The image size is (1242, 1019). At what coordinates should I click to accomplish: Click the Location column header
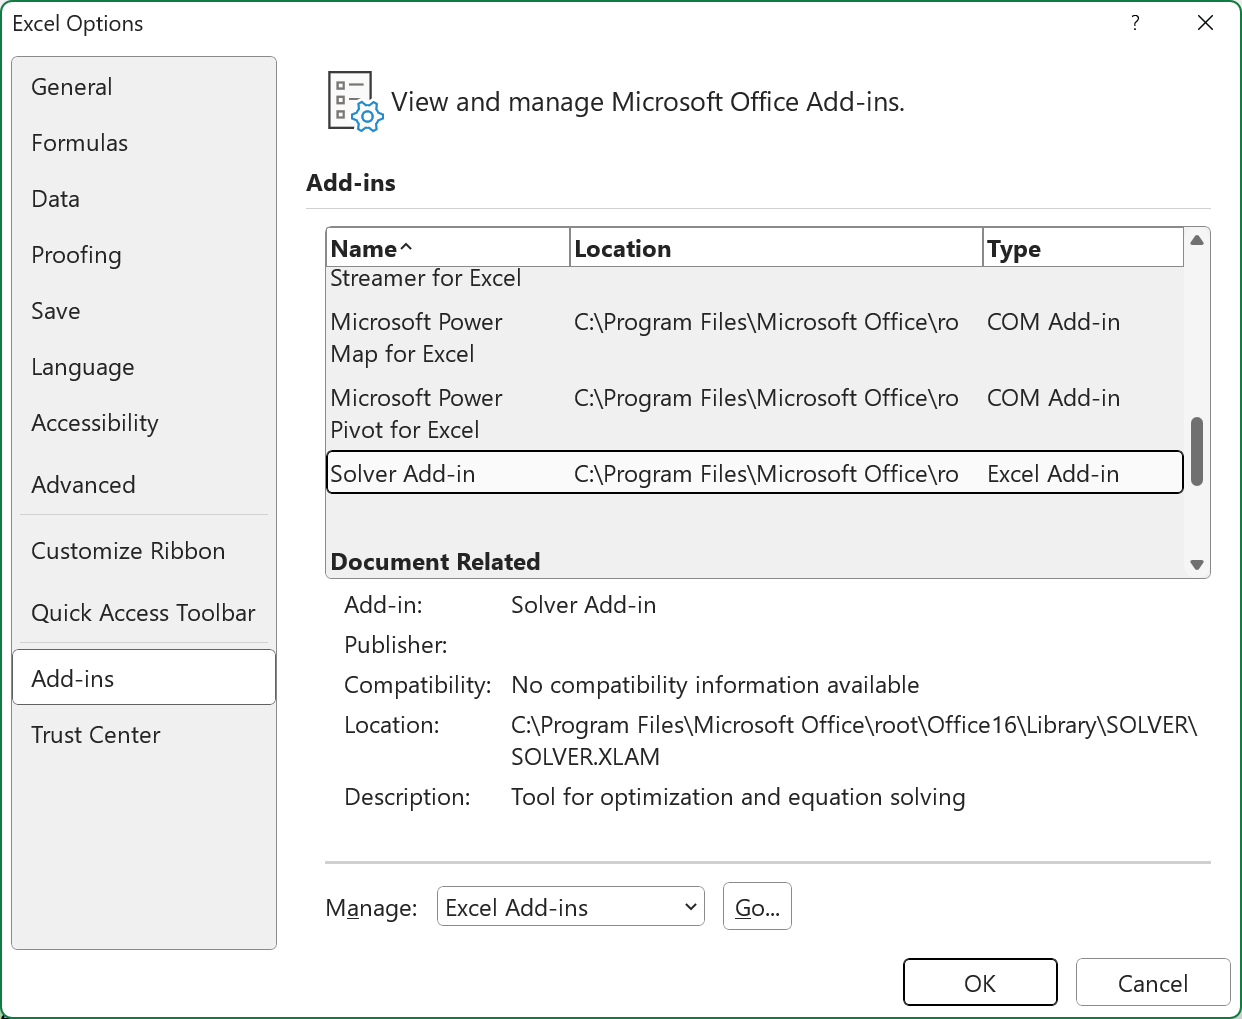(776, 248)
